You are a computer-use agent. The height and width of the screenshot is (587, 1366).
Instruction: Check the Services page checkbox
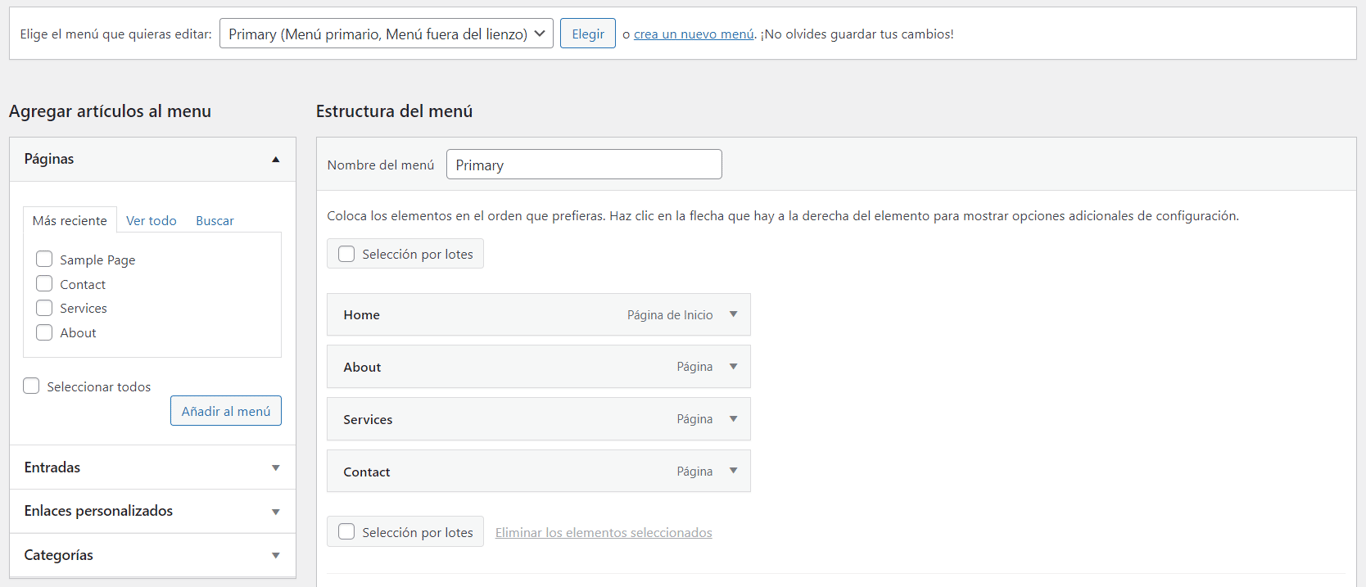coord(44,308)
